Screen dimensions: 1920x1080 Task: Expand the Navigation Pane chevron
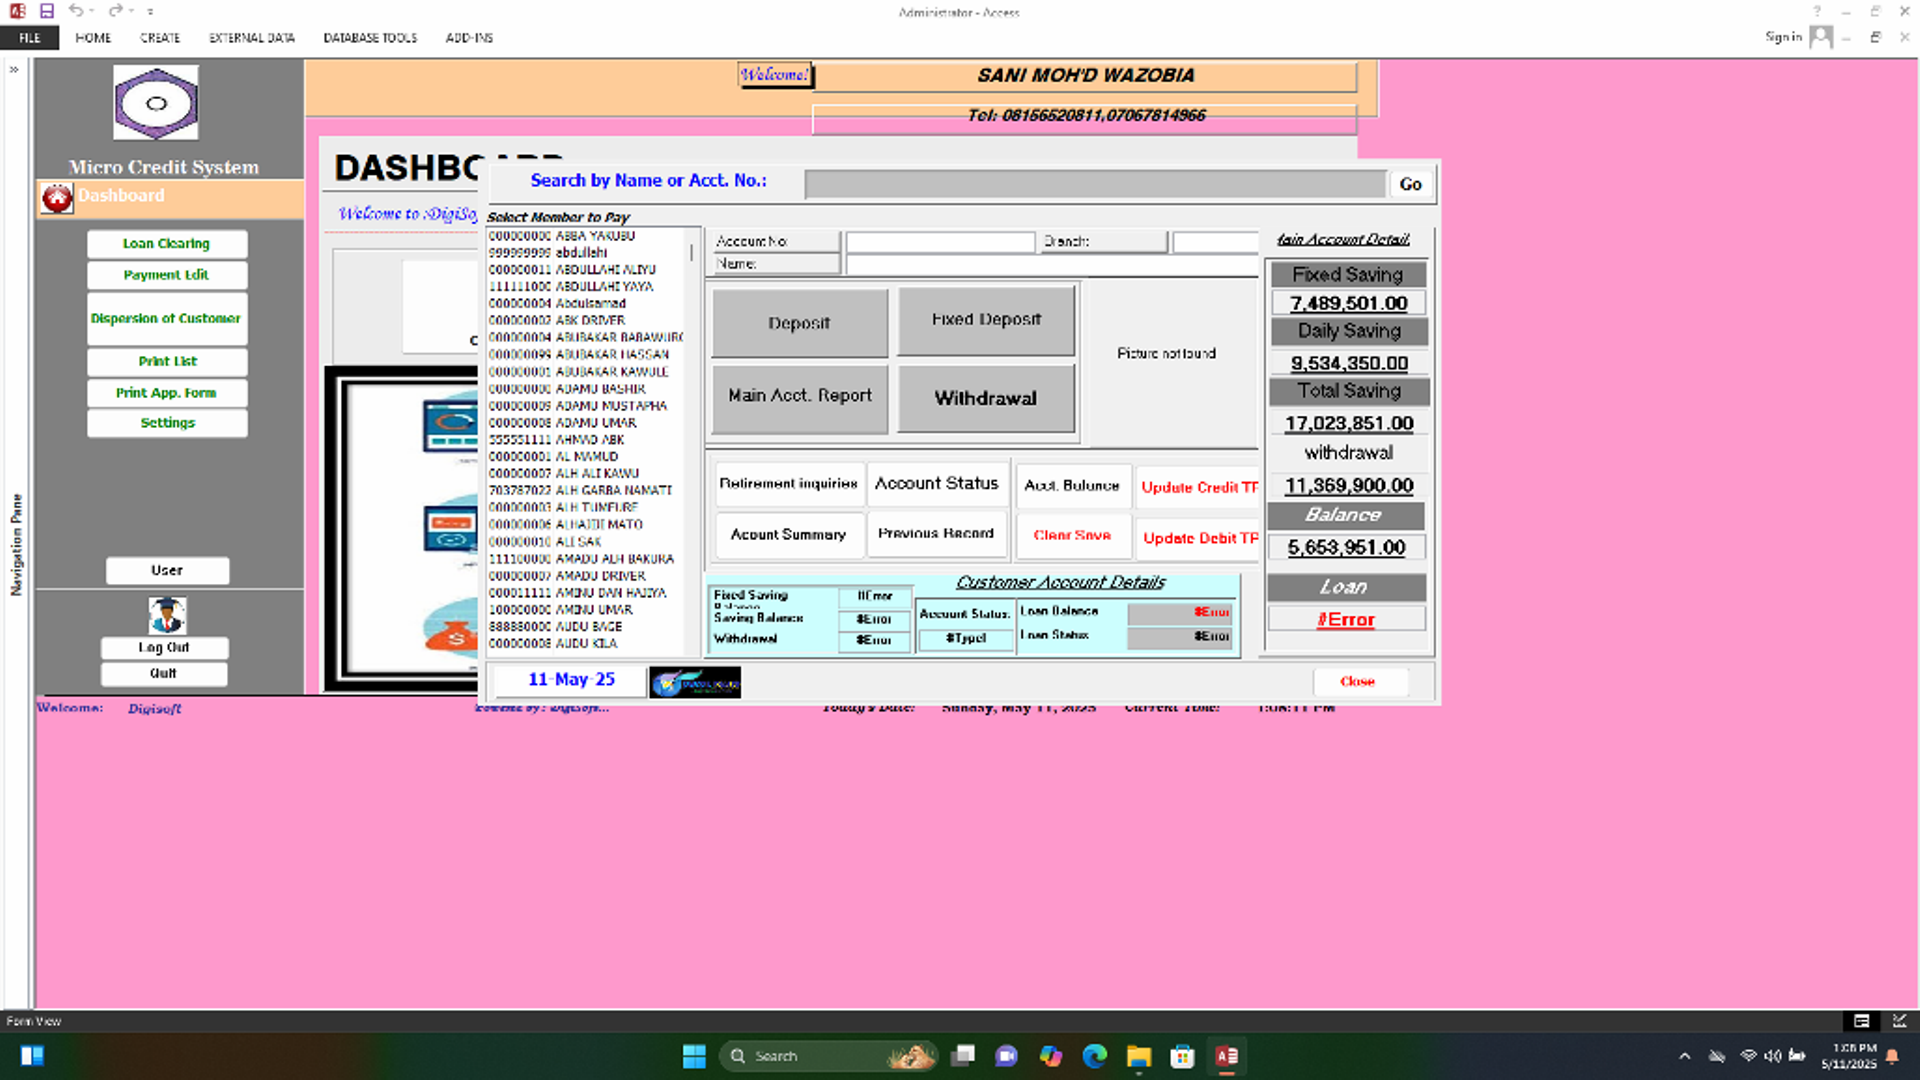[14, 70]
